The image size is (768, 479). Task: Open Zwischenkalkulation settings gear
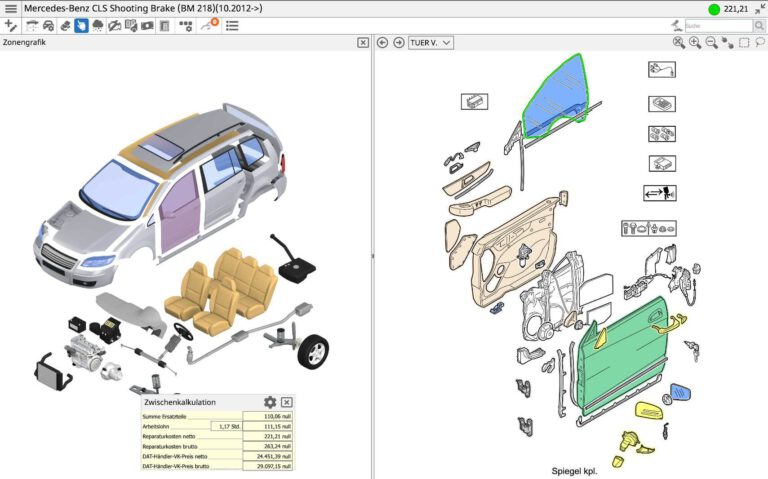click(x=270, y=402)
